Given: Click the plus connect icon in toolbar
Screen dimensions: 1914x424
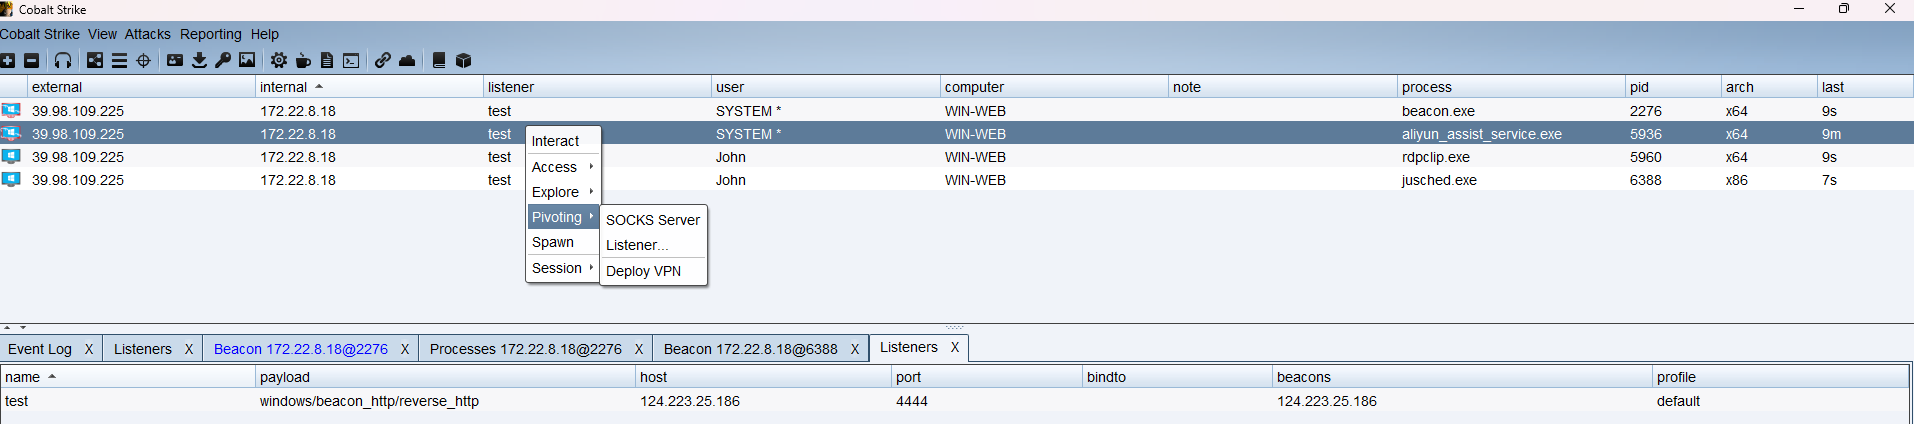Looking at the screenshot, I should pyautogui.click(x=8, y=61).
